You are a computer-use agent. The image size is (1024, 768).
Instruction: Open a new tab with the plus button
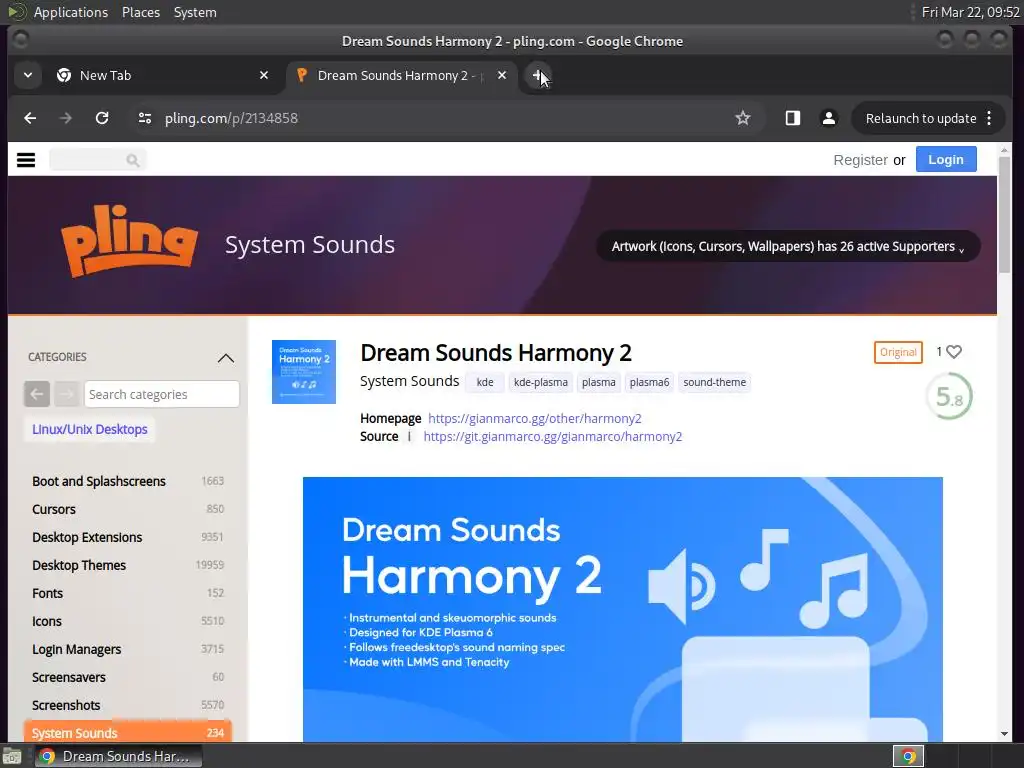(537, 76)
